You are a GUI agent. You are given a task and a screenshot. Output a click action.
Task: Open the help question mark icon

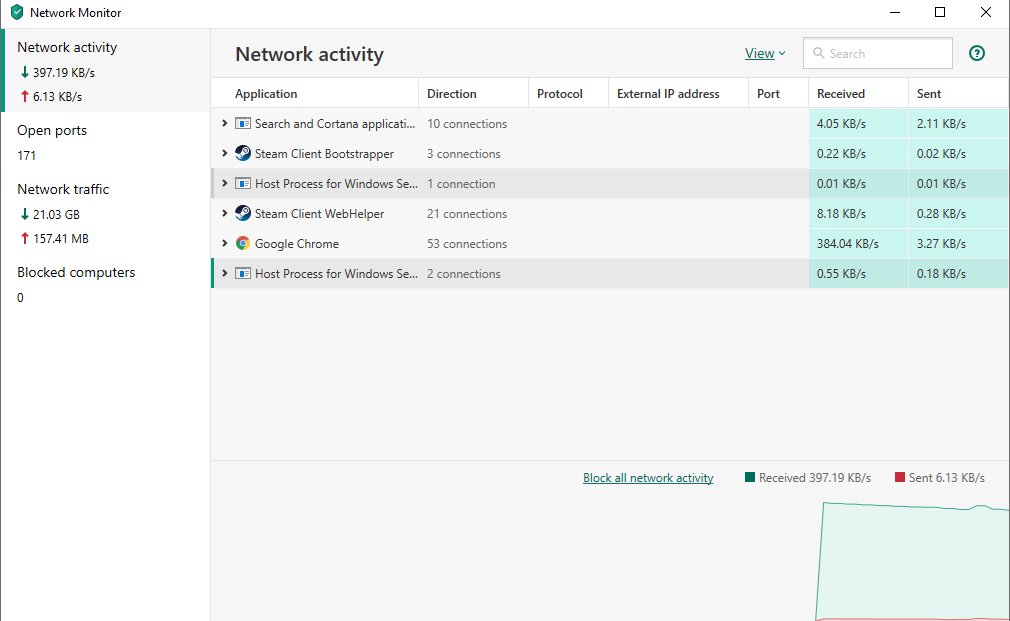(x=977, y=54)
